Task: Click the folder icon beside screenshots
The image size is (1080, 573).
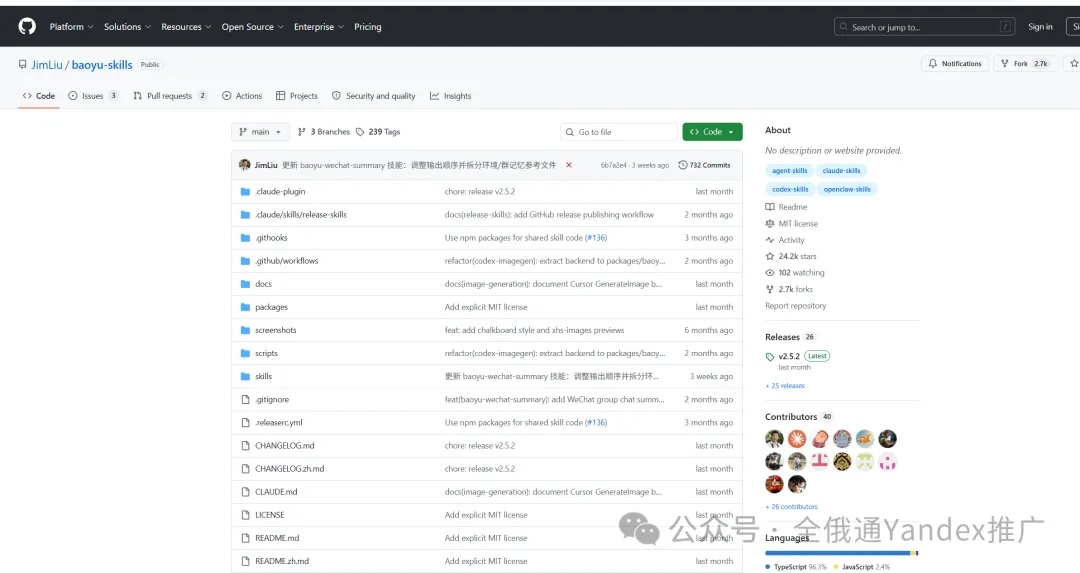Action: point(245,330)
